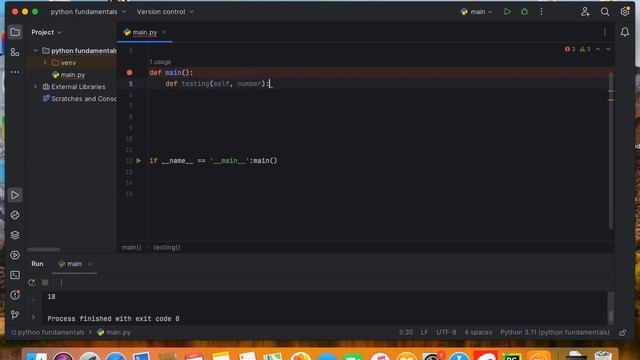Expand External Libraries node
640x360 pixels.
35,87
